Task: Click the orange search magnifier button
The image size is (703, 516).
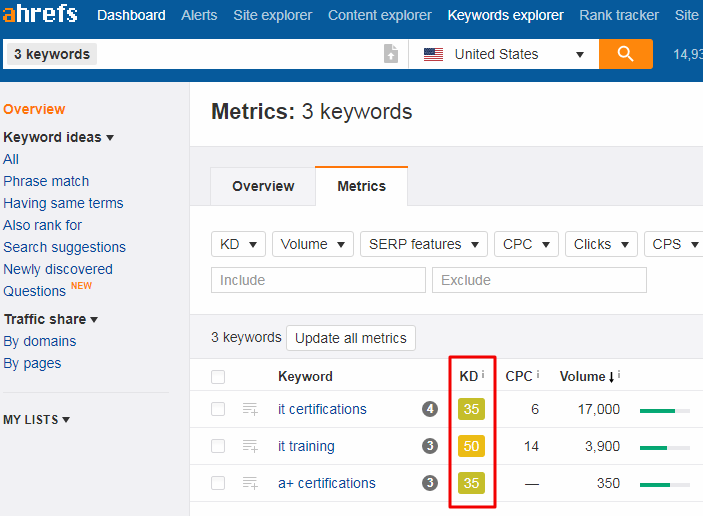Action: (626, 54)
